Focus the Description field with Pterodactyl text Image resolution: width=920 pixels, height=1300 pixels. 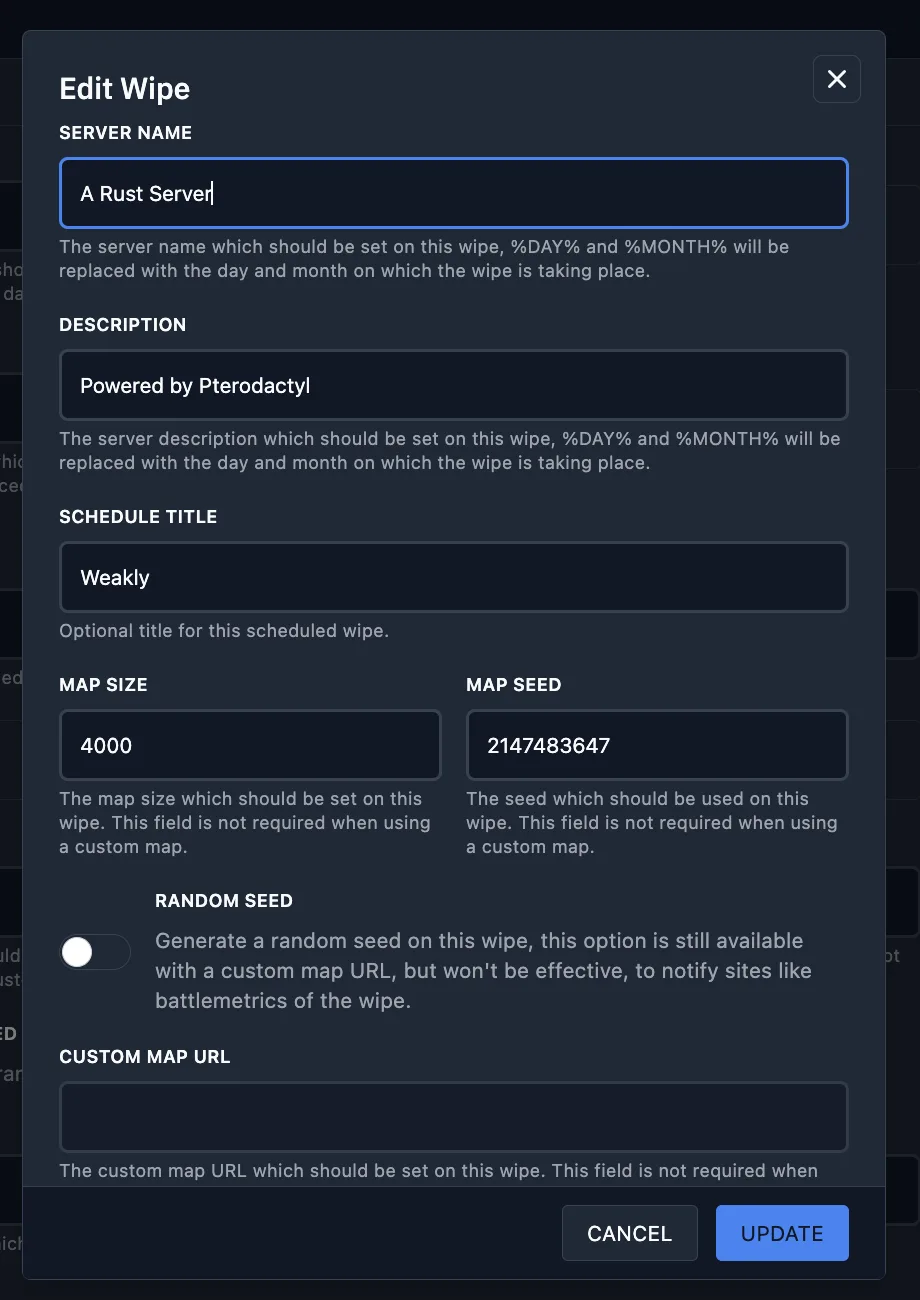(453, 385)
